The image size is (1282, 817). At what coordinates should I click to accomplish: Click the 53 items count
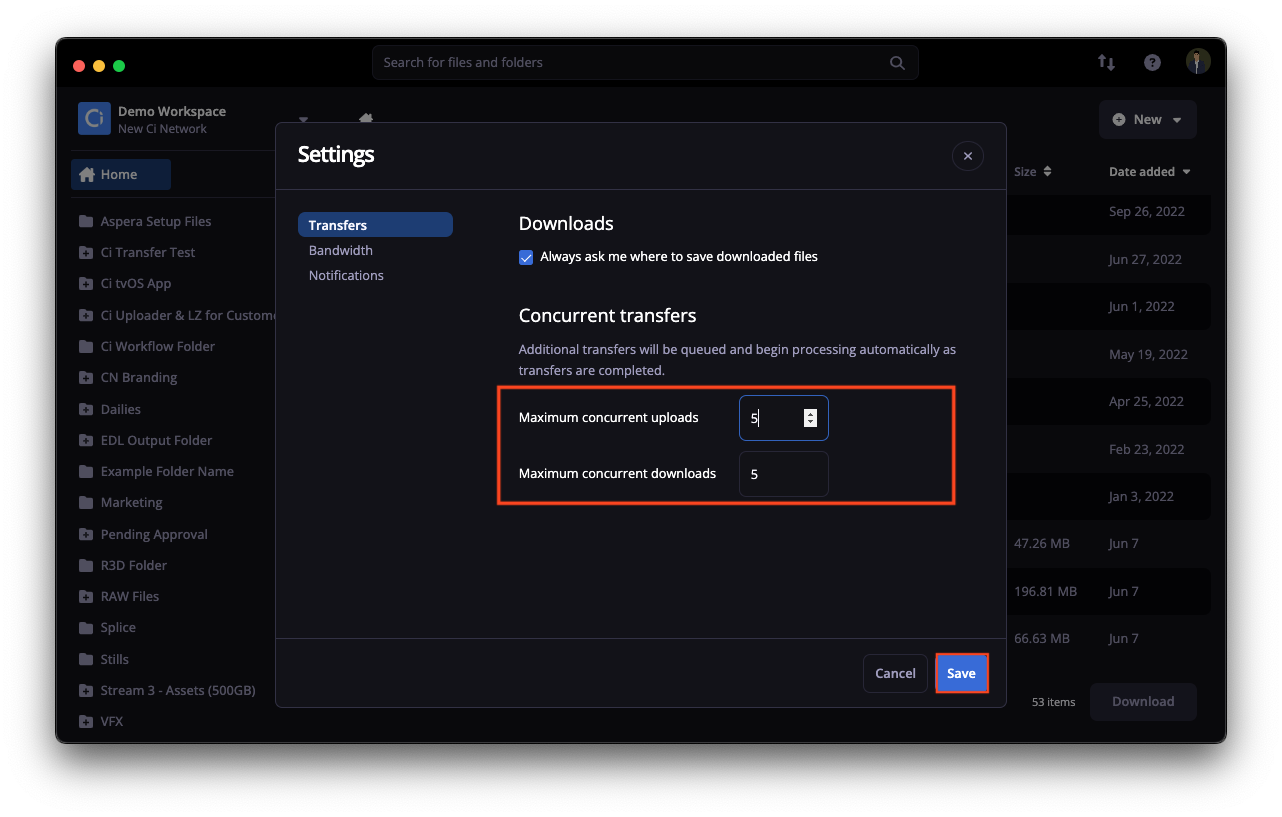[1054, 702]
